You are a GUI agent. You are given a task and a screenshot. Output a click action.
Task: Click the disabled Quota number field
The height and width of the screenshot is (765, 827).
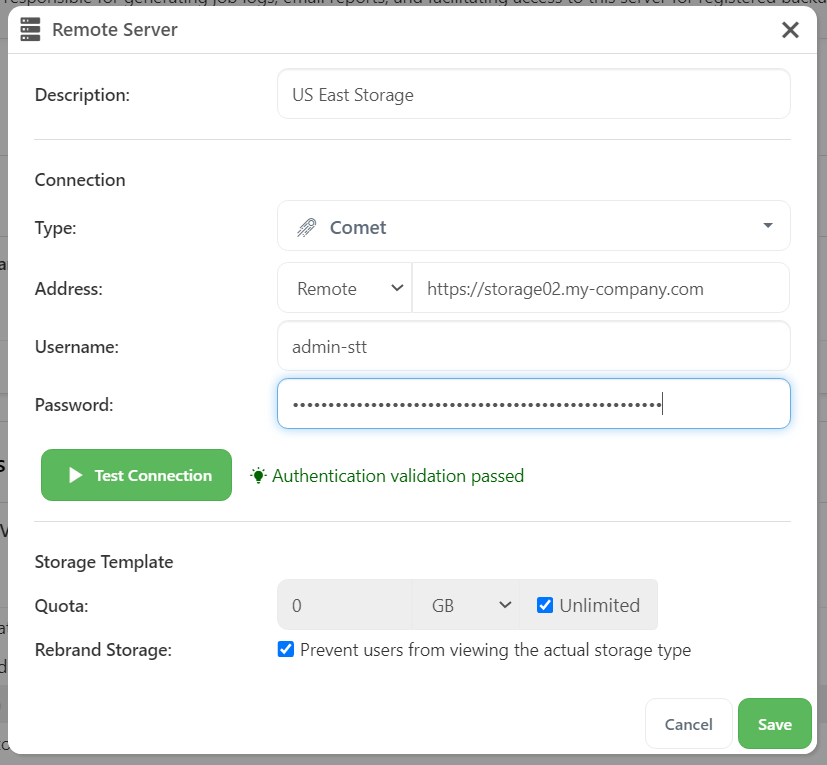(x=344, y=605)
